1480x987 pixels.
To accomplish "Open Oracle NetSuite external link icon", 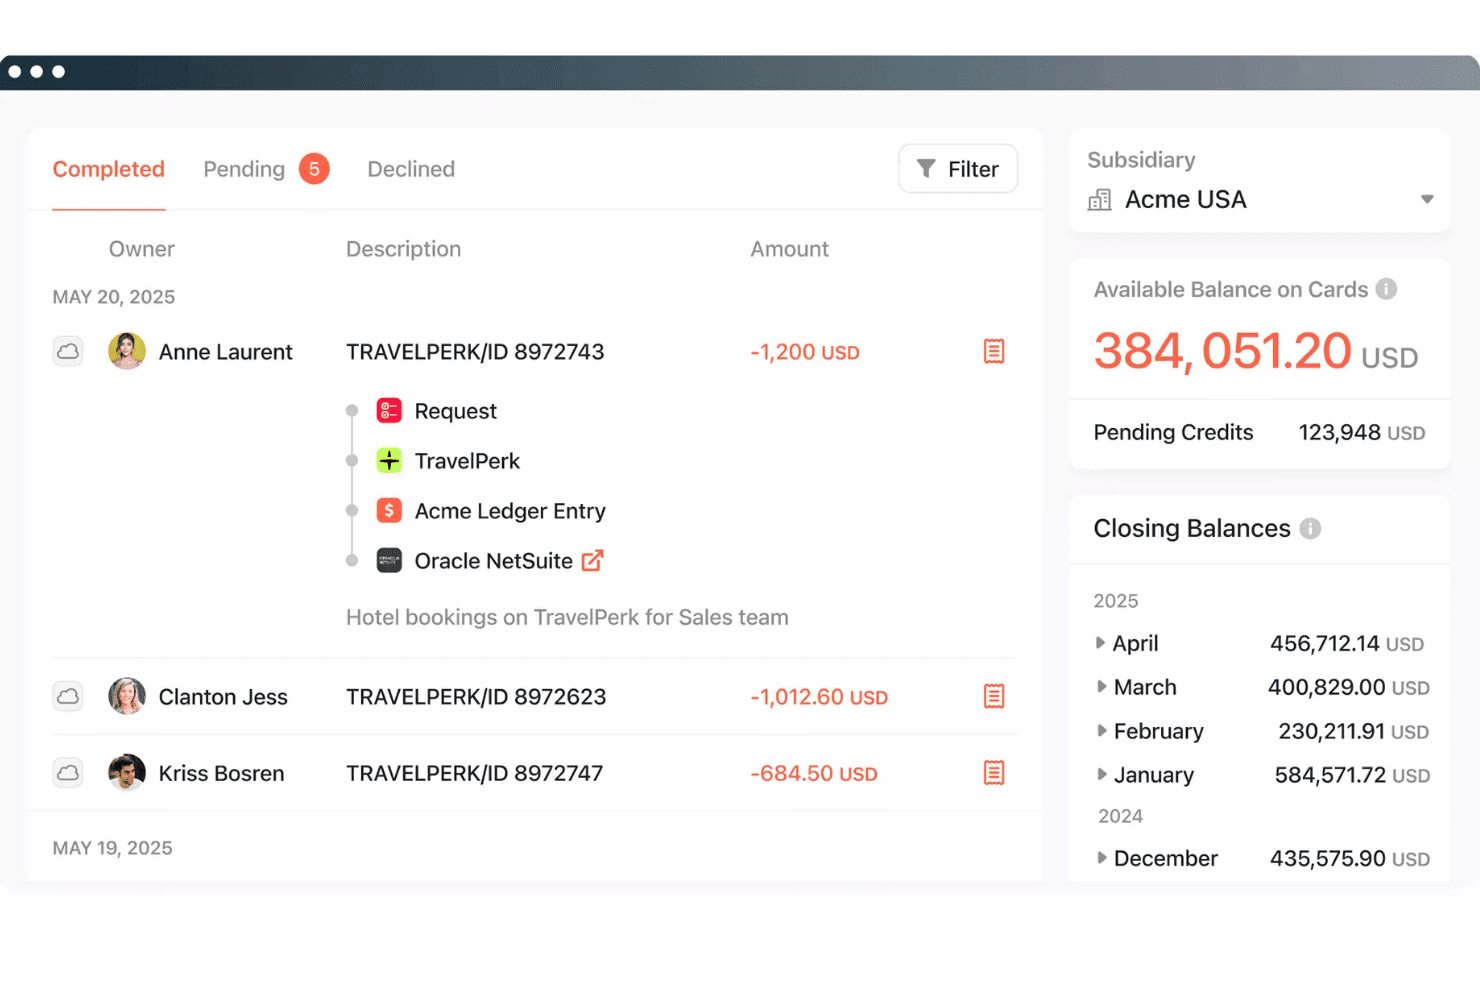I will (x=593, y=560).
